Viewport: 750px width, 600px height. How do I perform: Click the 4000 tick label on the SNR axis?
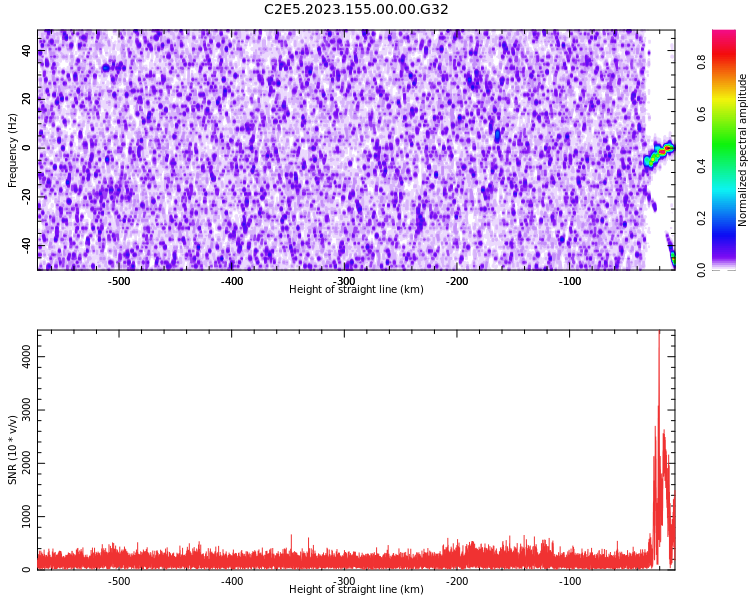27,356
